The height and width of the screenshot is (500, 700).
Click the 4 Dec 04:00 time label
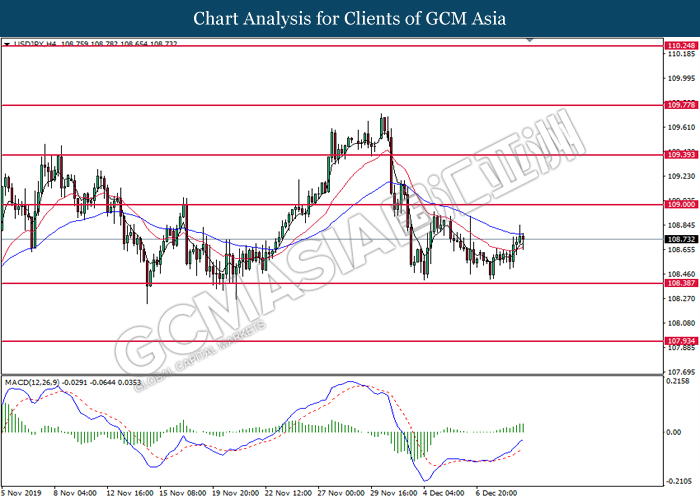pos(444,493)
